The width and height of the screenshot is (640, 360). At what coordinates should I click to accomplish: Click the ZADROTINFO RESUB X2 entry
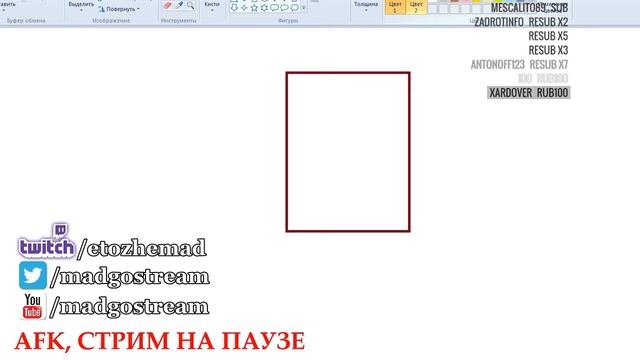pyautogui.click(x=521, y=22)
